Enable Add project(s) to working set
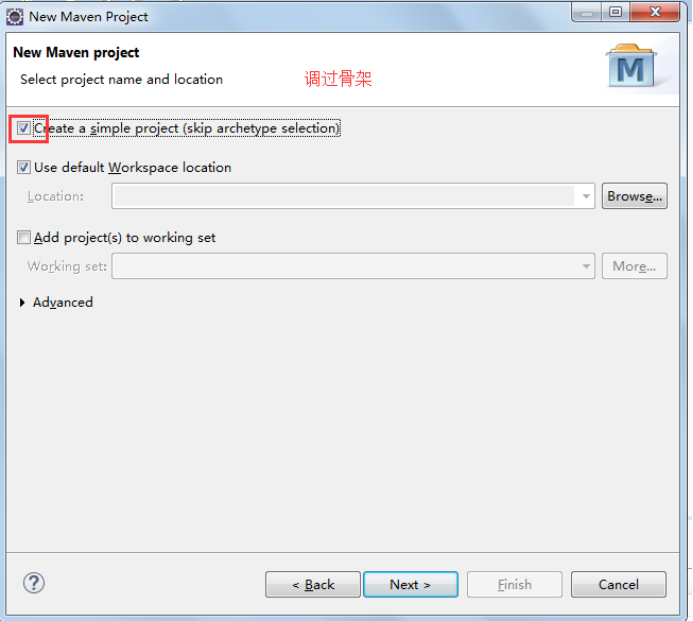Image resolution: width=693 pixels, height=621 pixels. pos(23,237)
